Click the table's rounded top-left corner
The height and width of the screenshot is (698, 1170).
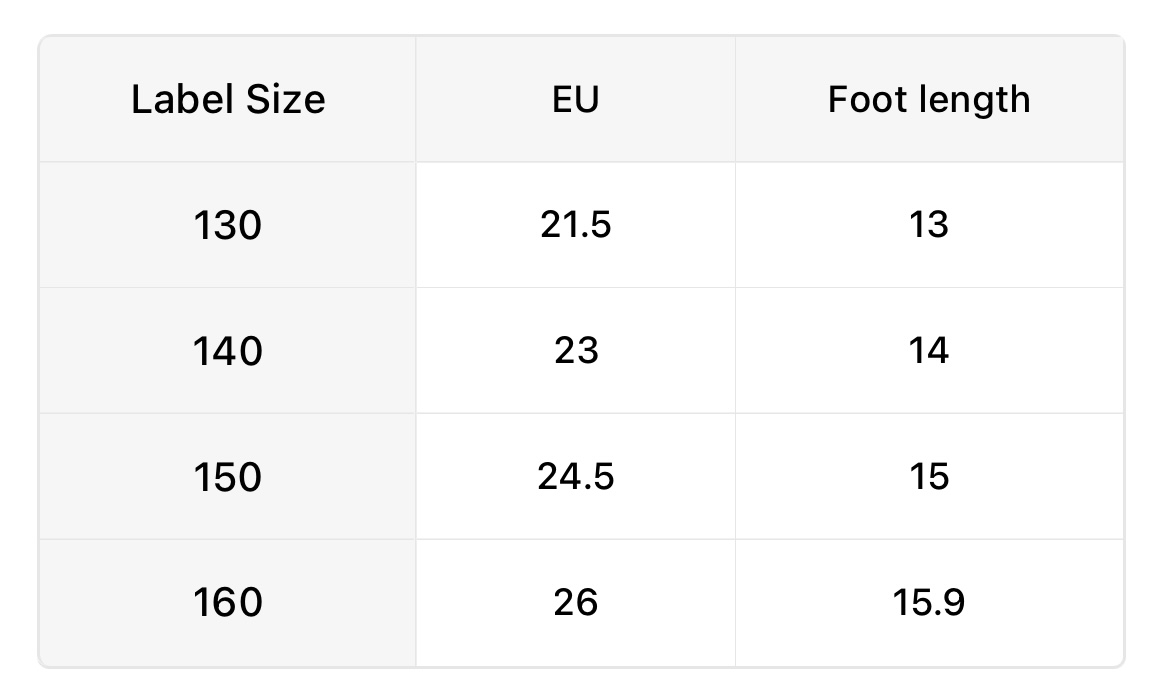tap(43, 41)
